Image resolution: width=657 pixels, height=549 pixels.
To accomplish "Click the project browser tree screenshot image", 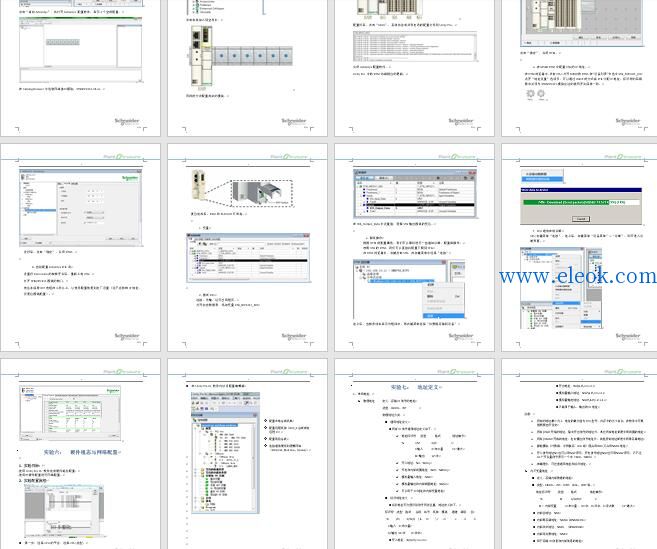I will tap(225, 453).
